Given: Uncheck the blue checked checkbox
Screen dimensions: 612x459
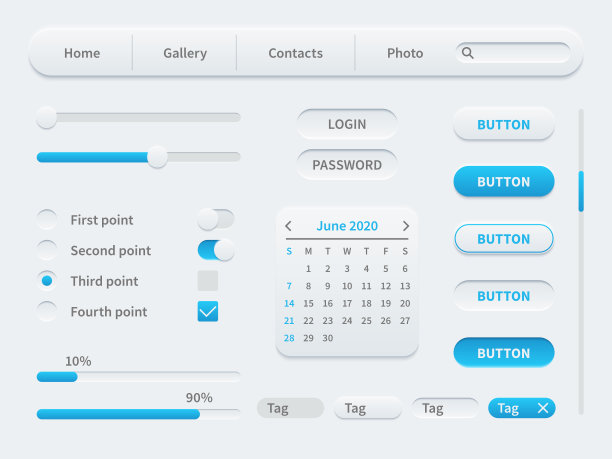Looking at the screenshot, I should point(208,311).
